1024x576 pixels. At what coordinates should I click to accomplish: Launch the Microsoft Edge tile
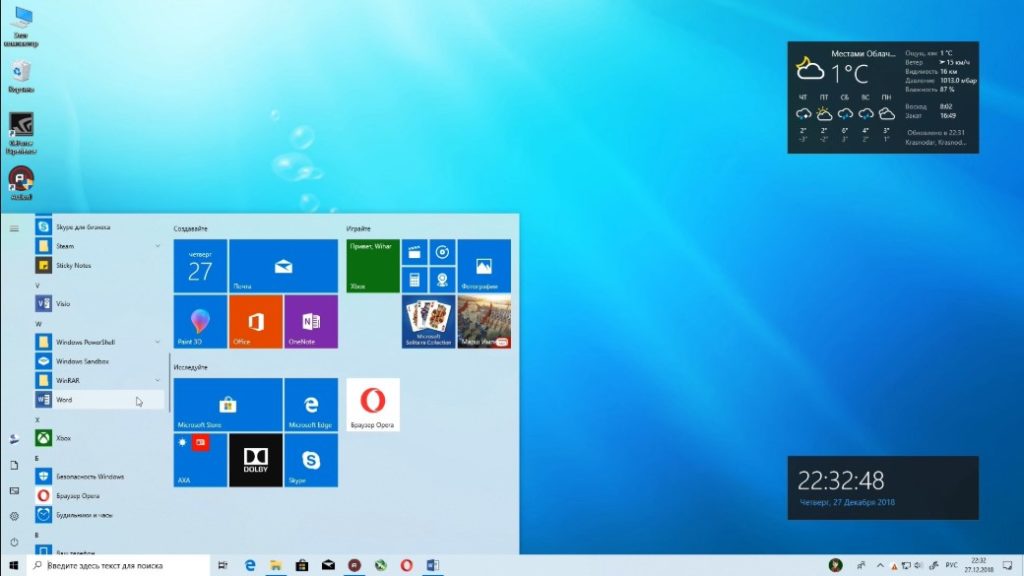[x=311, y=405]
